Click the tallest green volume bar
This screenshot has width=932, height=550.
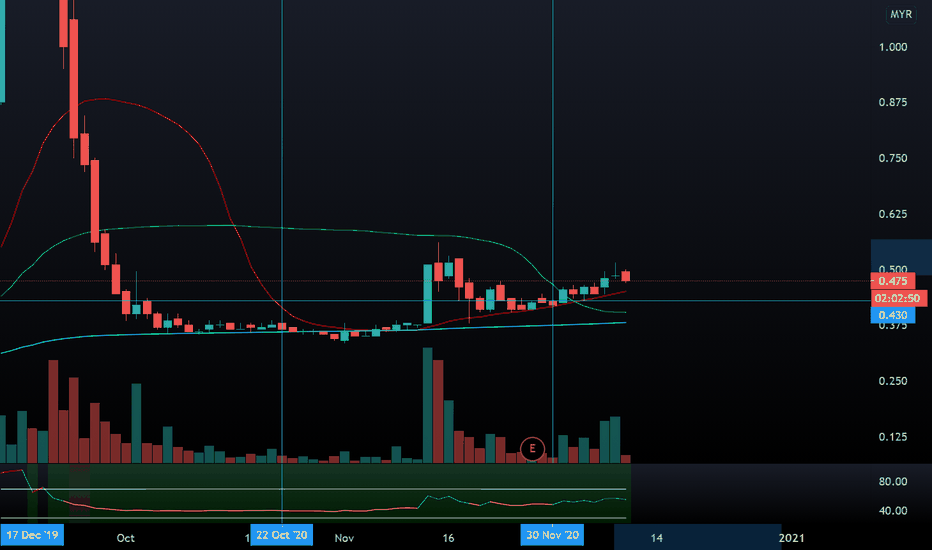427,406
